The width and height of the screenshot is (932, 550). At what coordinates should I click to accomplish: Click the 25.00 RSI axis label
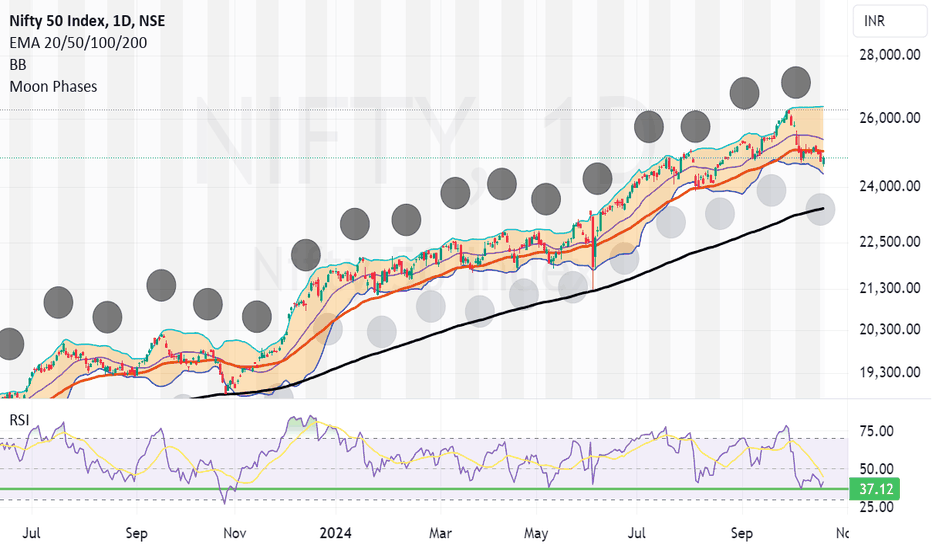(x=877, y=507)
